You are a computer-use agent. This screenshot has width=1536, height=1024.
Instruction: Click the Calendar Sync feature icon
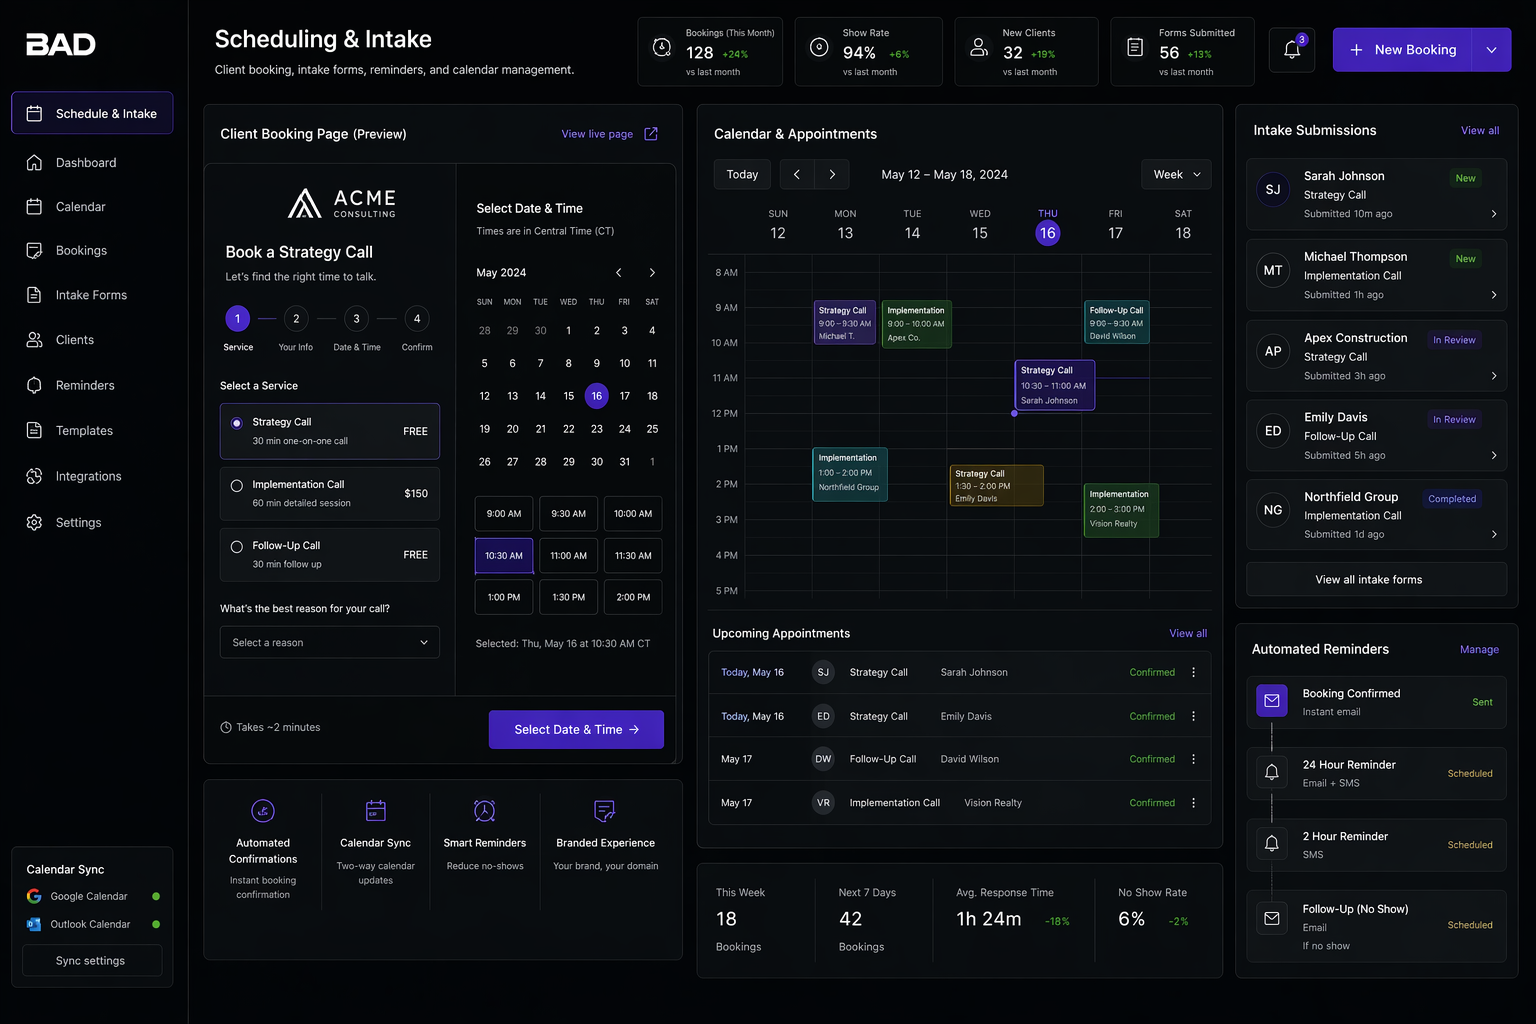pyautogui.click(x=376, y=811)
